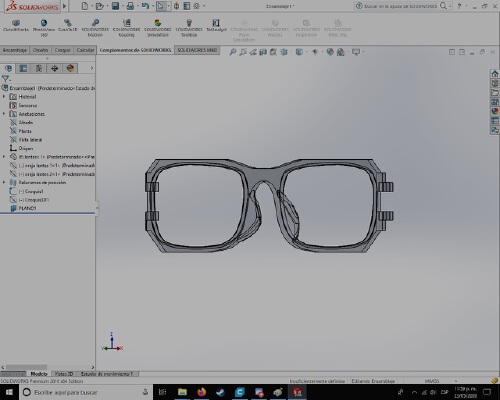Screen dimensions: 500x400
Task: Save the assembly with the disk icon
Action: pyautogui.click(x=115, y=6)
